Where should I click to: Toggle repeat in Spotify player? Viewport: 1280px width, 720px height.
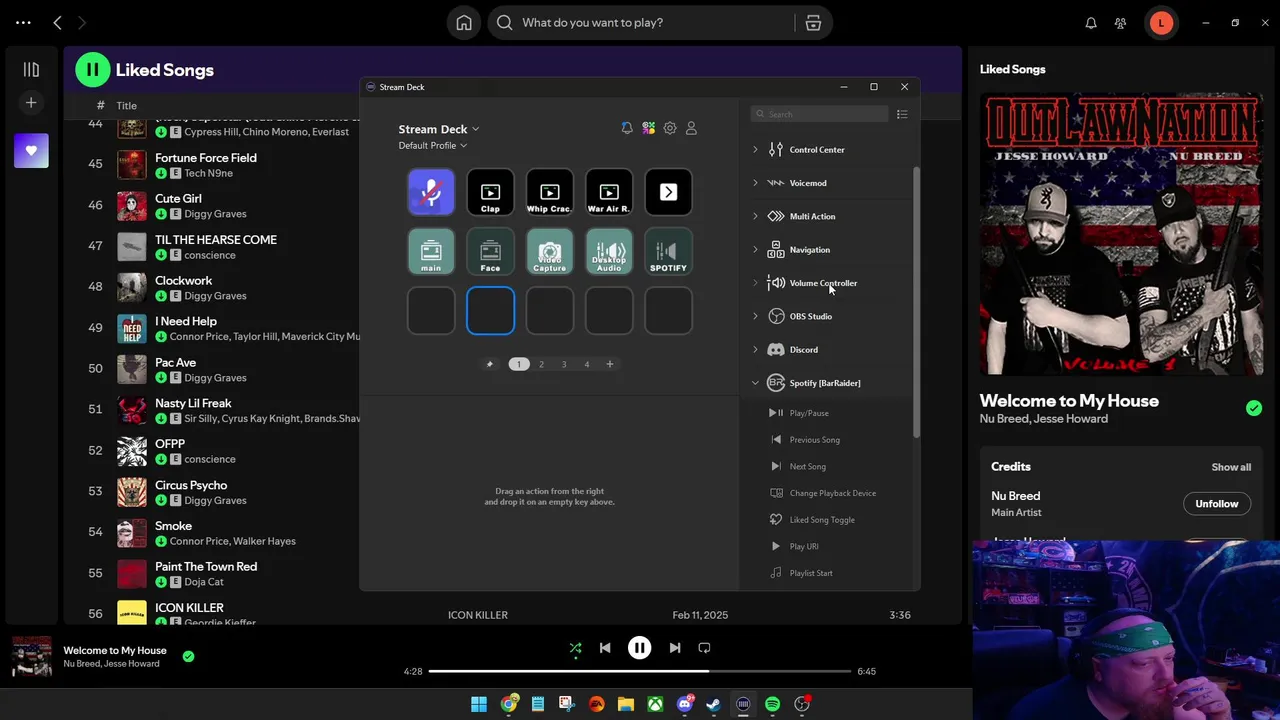[704, 648]
